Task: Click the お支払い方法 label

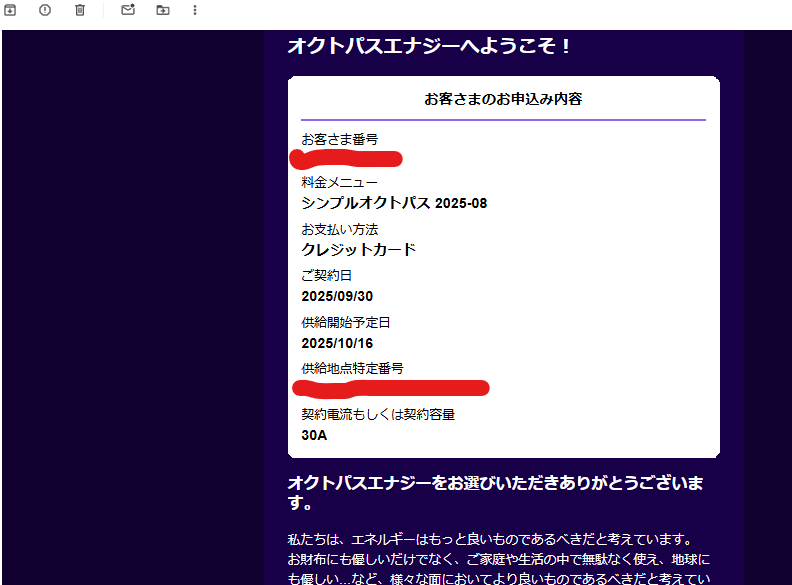Action: coord(339,229)
